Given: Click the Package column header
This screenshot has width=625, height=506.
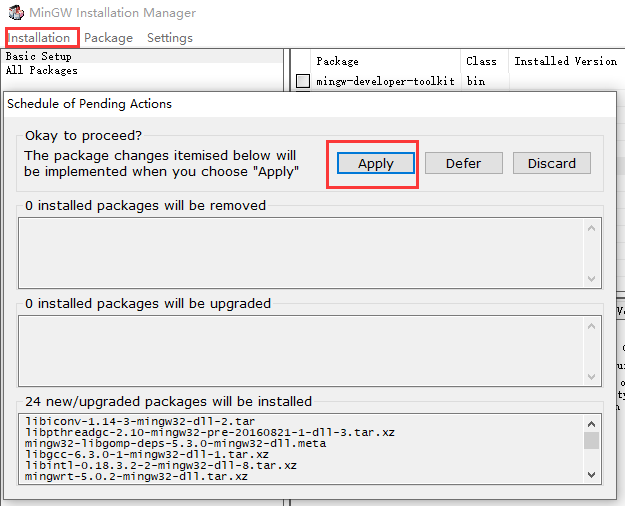Looking at the screenshot, I should tap(337, 61).
